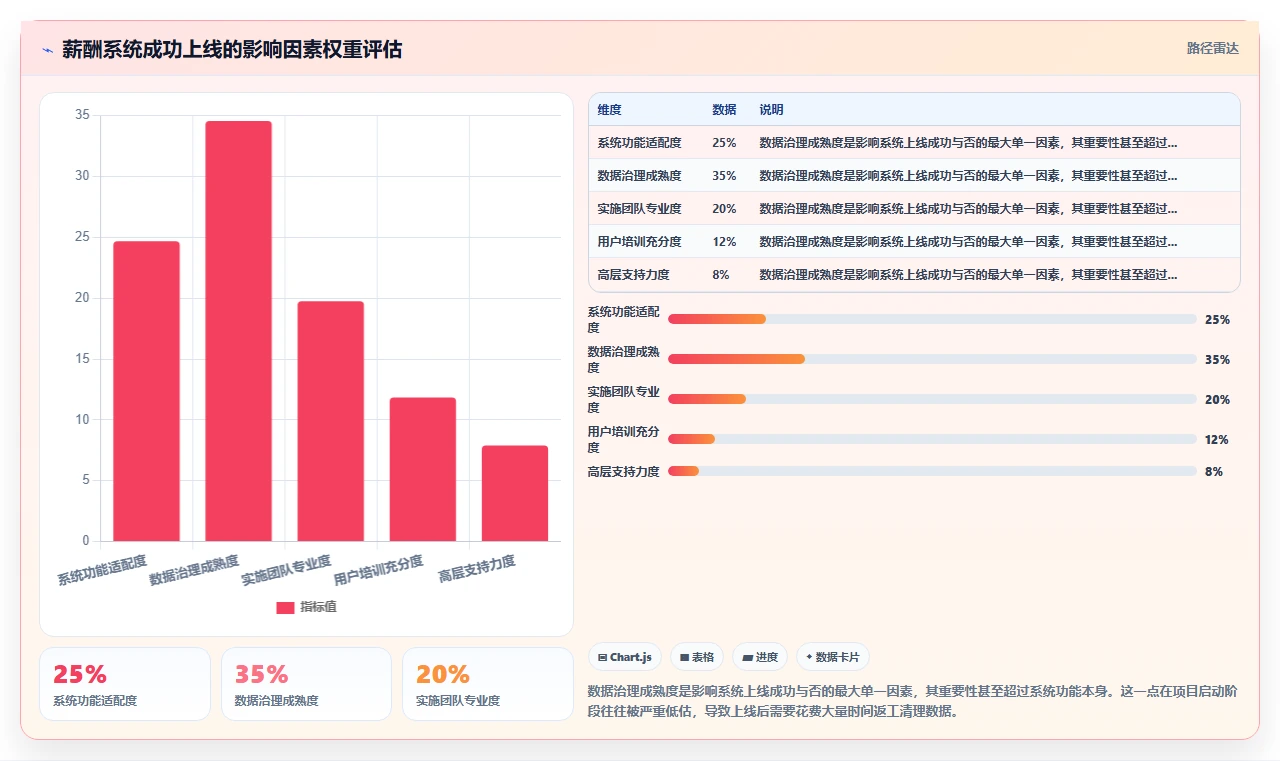The height and width of the screenshot is (761, 1280).
Task: Open the 35% 数据治理成熟度 data card
Action: [306, 684]
